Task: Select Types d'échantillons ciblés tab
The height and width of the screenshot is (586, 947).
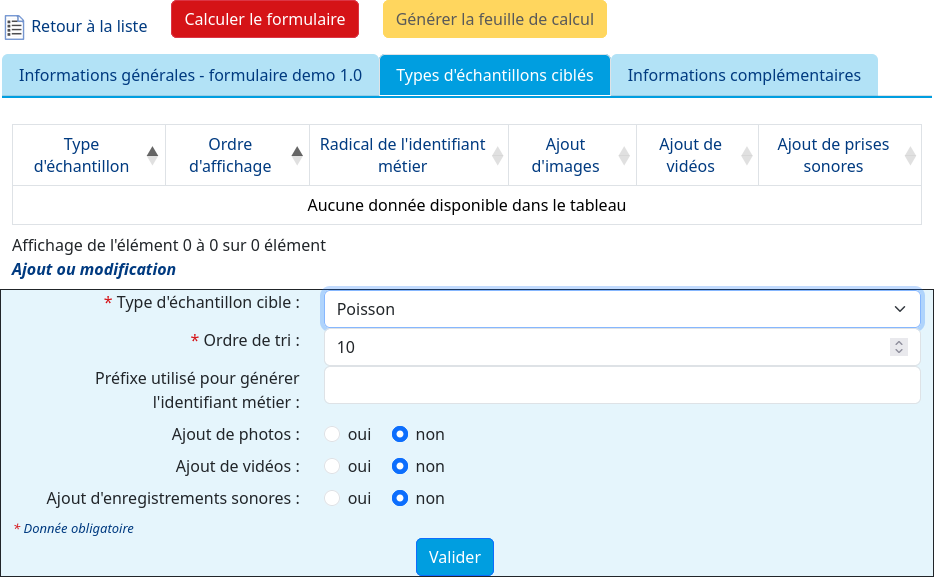Action: 495,76
